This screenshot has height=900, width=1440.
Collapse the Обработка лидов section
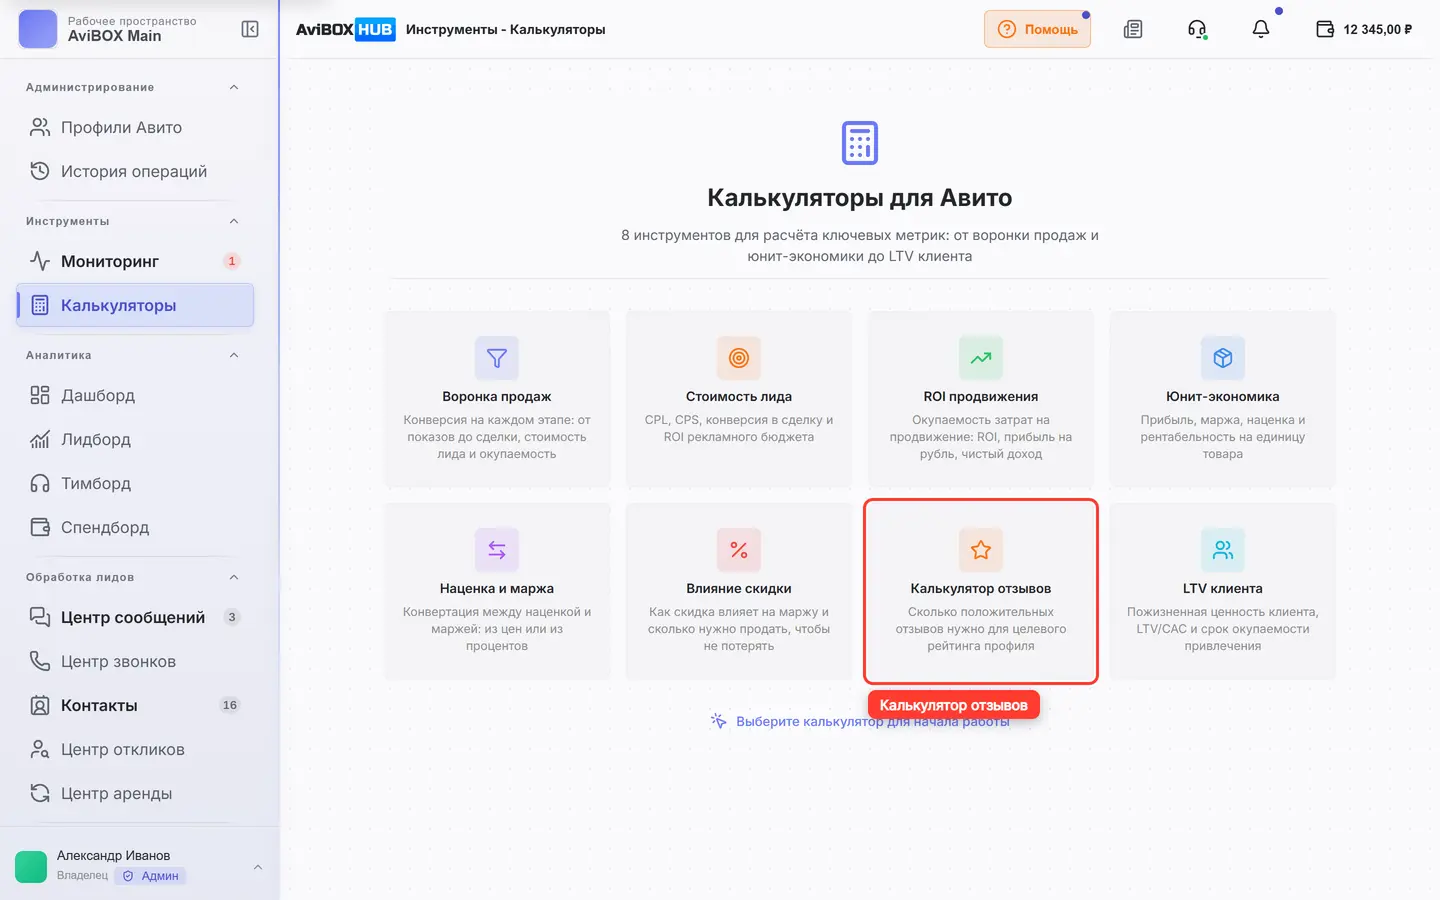pyautogui.click(x=234, y=577)
